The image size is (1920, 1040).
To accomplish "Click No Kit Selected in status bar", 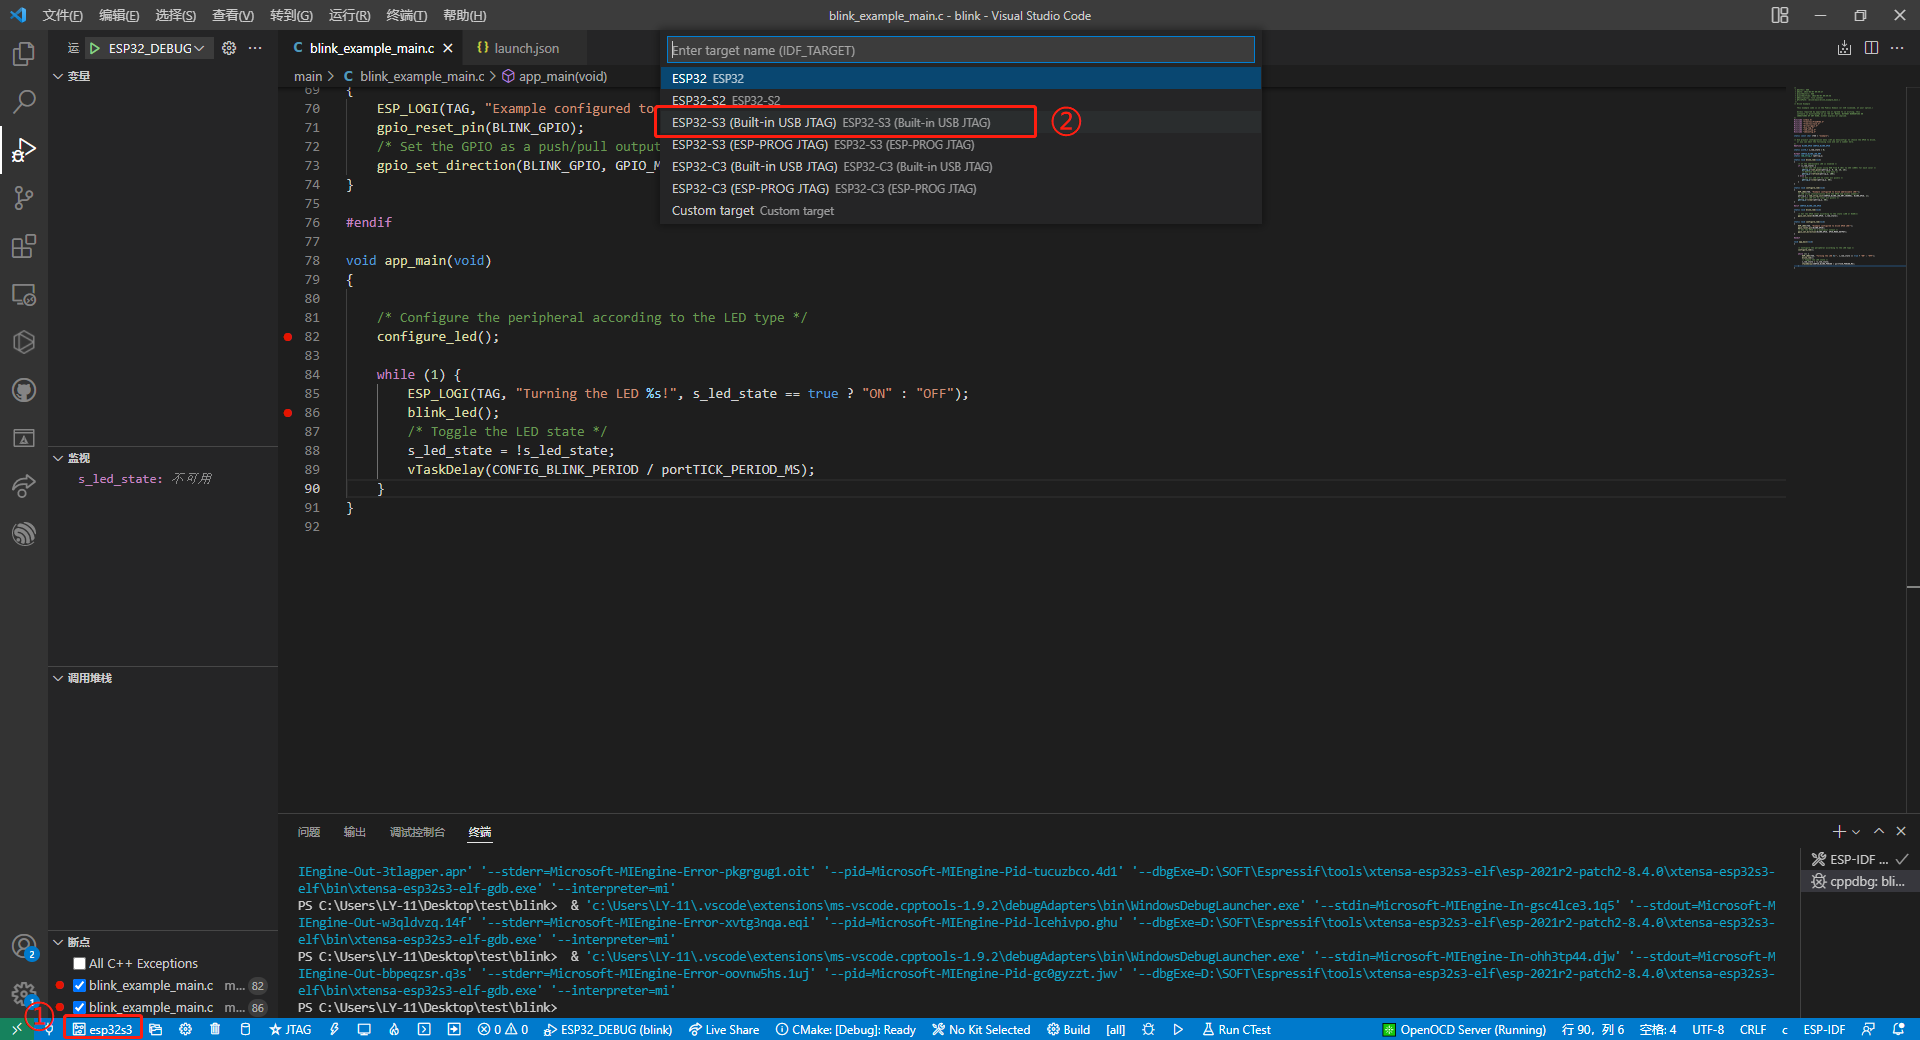I will pos(981,1029).
